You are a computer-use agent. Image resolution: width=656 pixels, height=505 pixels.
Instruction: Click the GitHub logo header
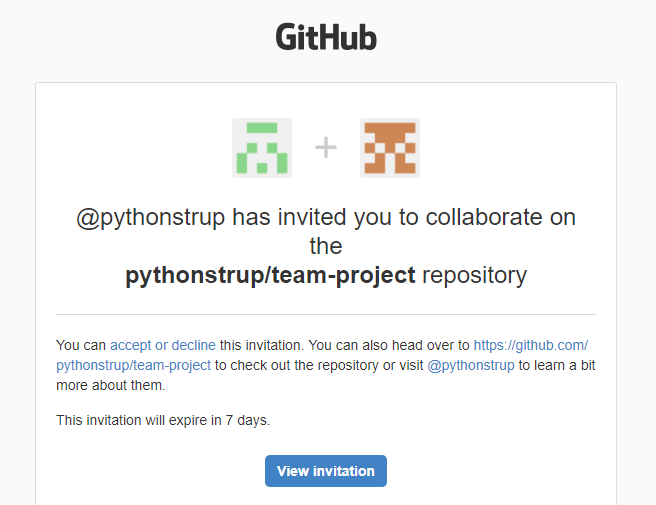point(326,37)
